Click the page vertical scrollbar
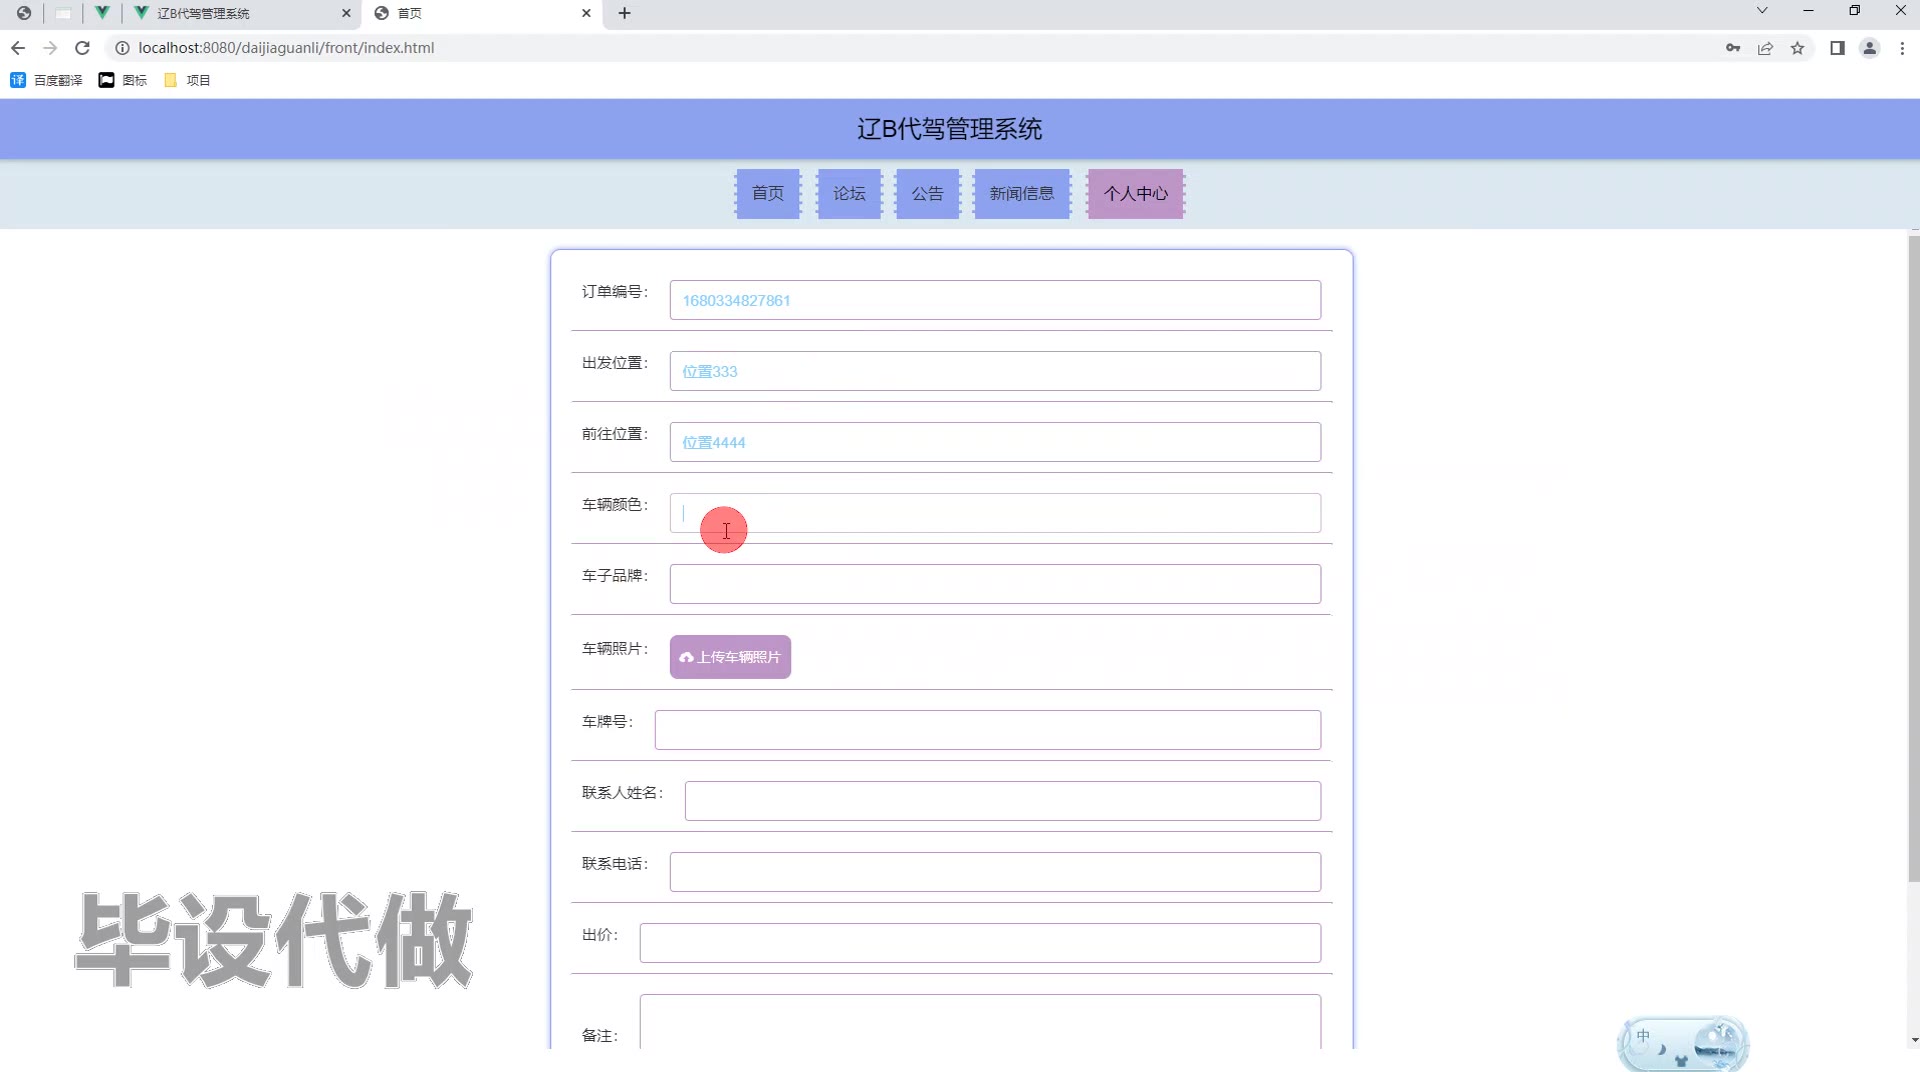Screen dimensions: 1920x1072 pyautogui.click(x=1913, y=558)
